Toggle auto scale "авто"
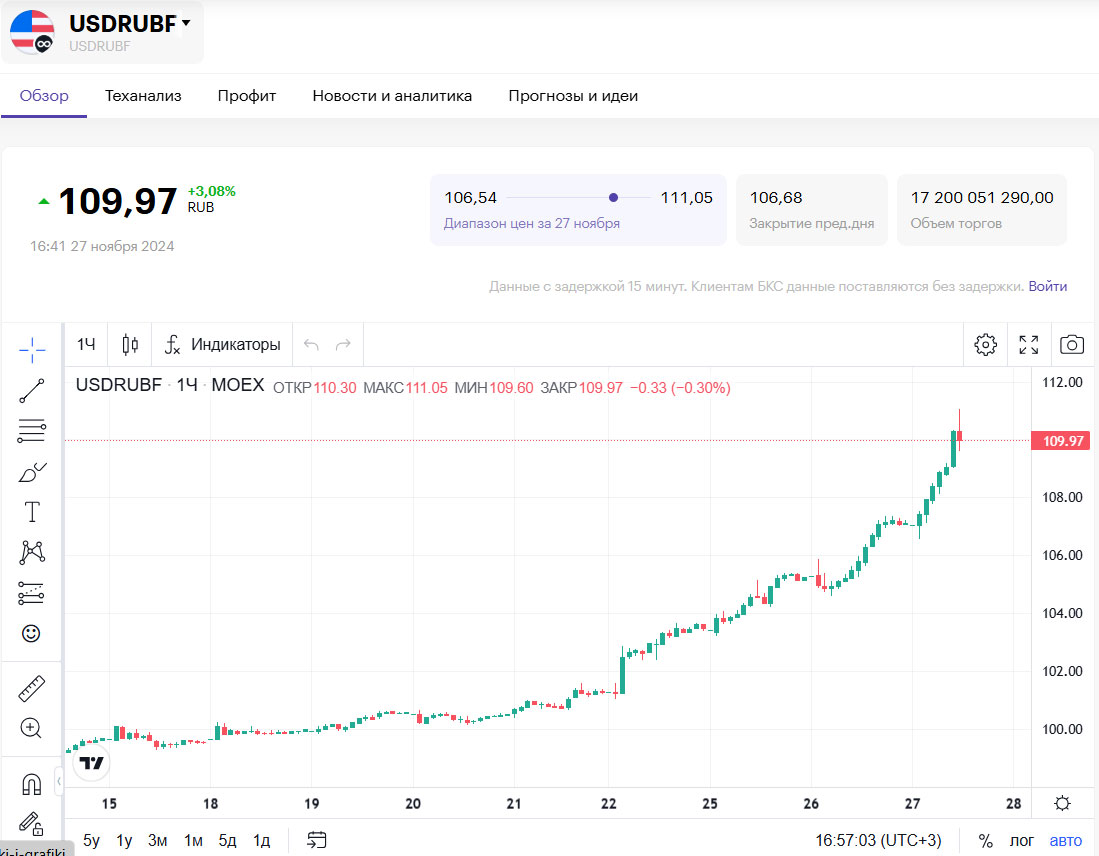1099x856 pixels. coord(1066,840)
